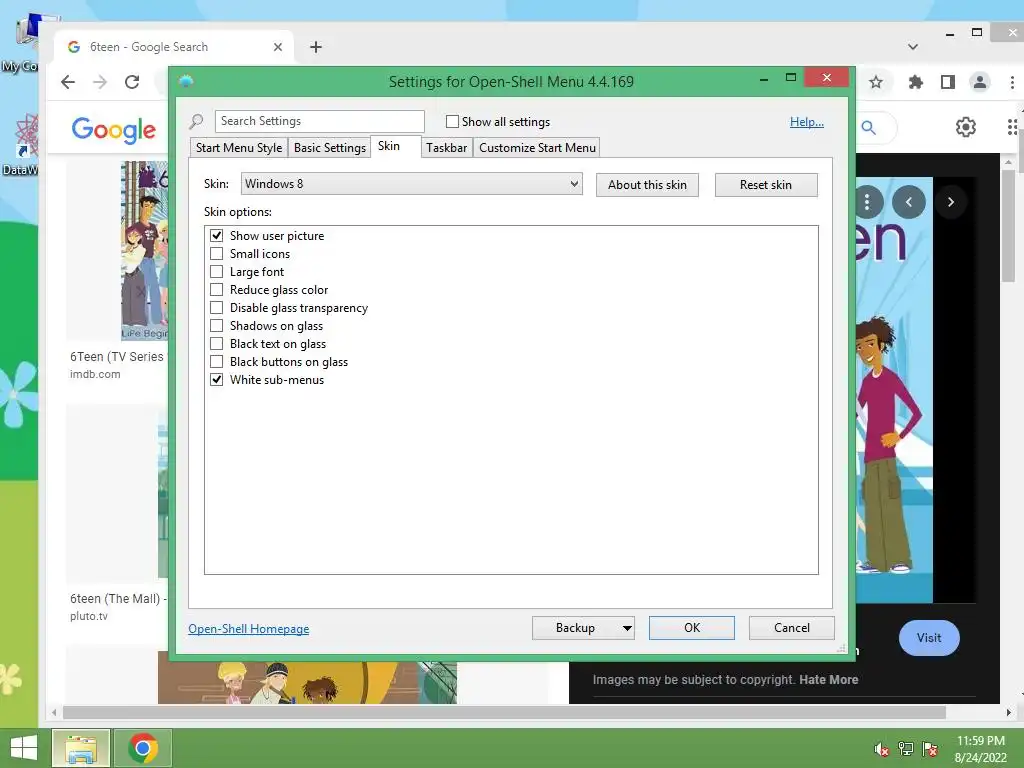The height and width of the screenshot is (768, 1024).
Task: Check Disable glass transparency
Action: [216, 308]
